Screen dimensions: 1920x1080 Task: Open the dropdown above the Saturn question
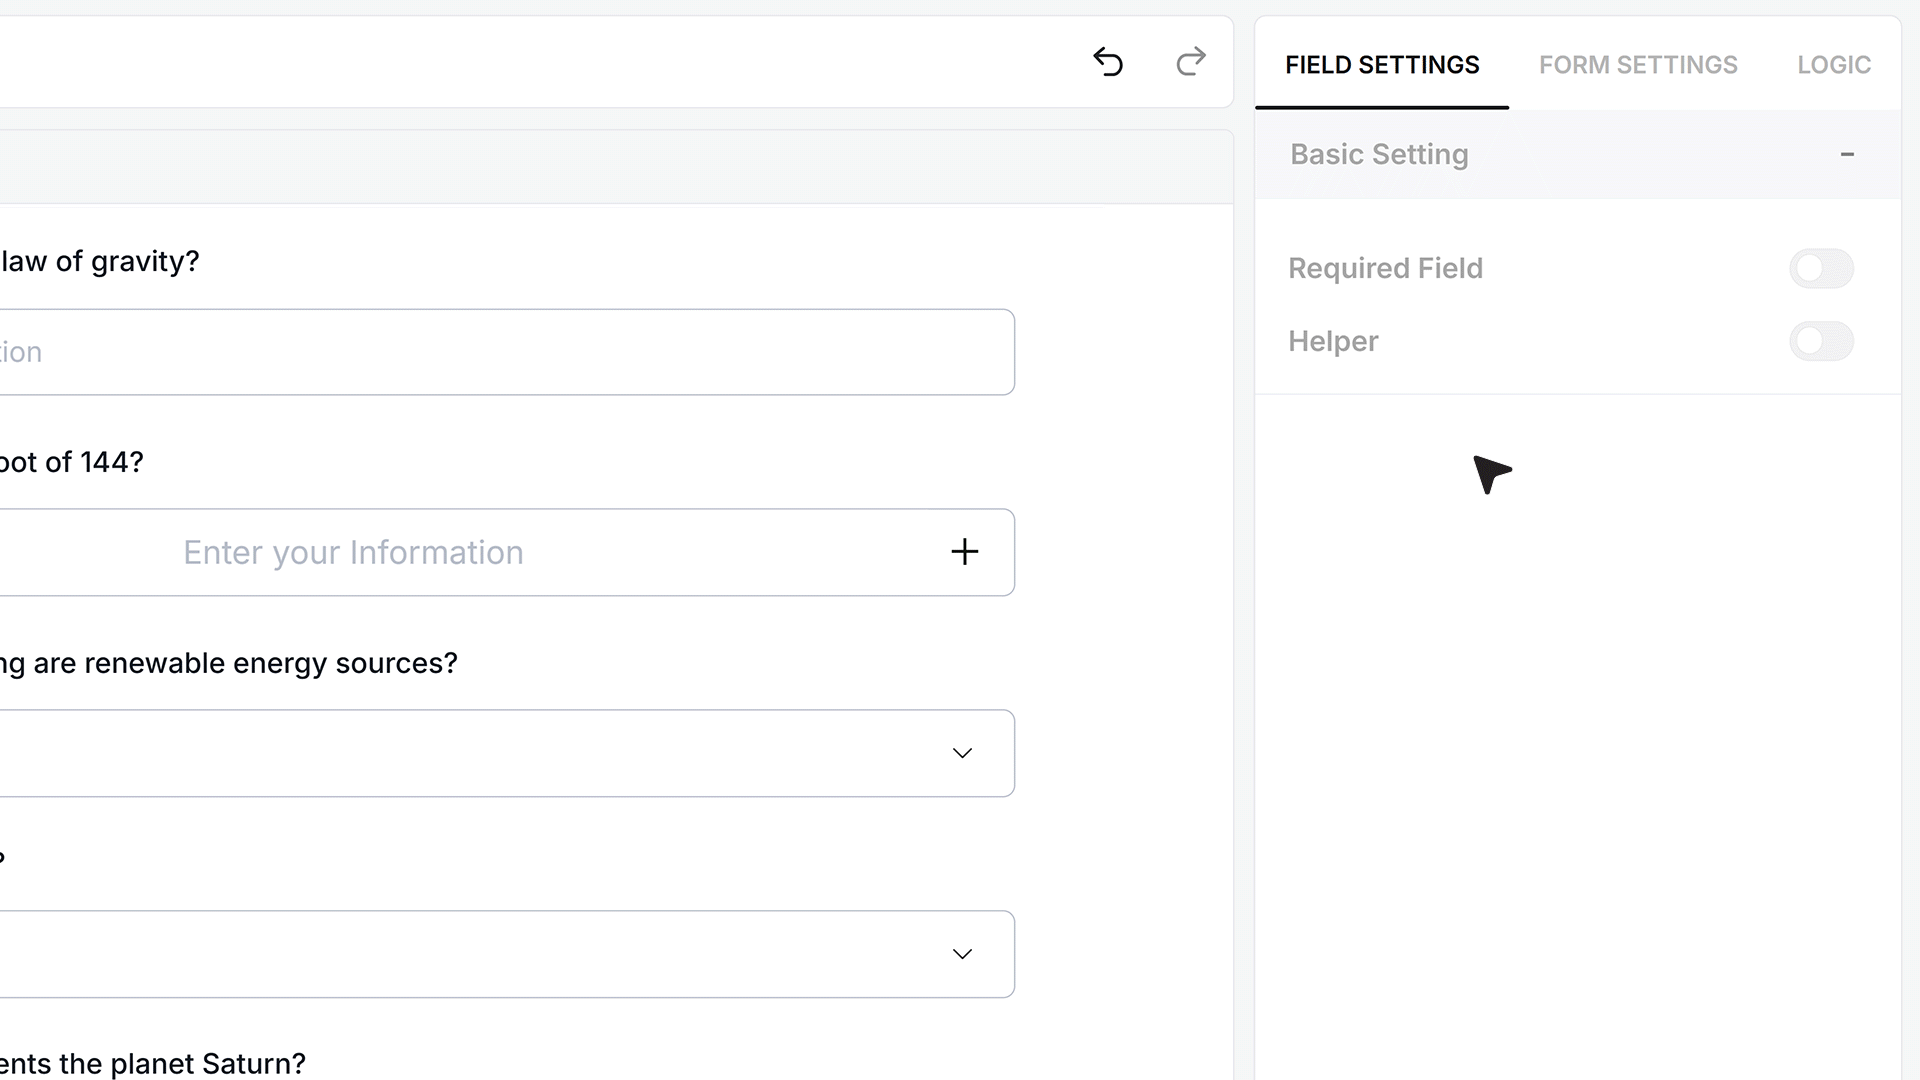point(507,954)
